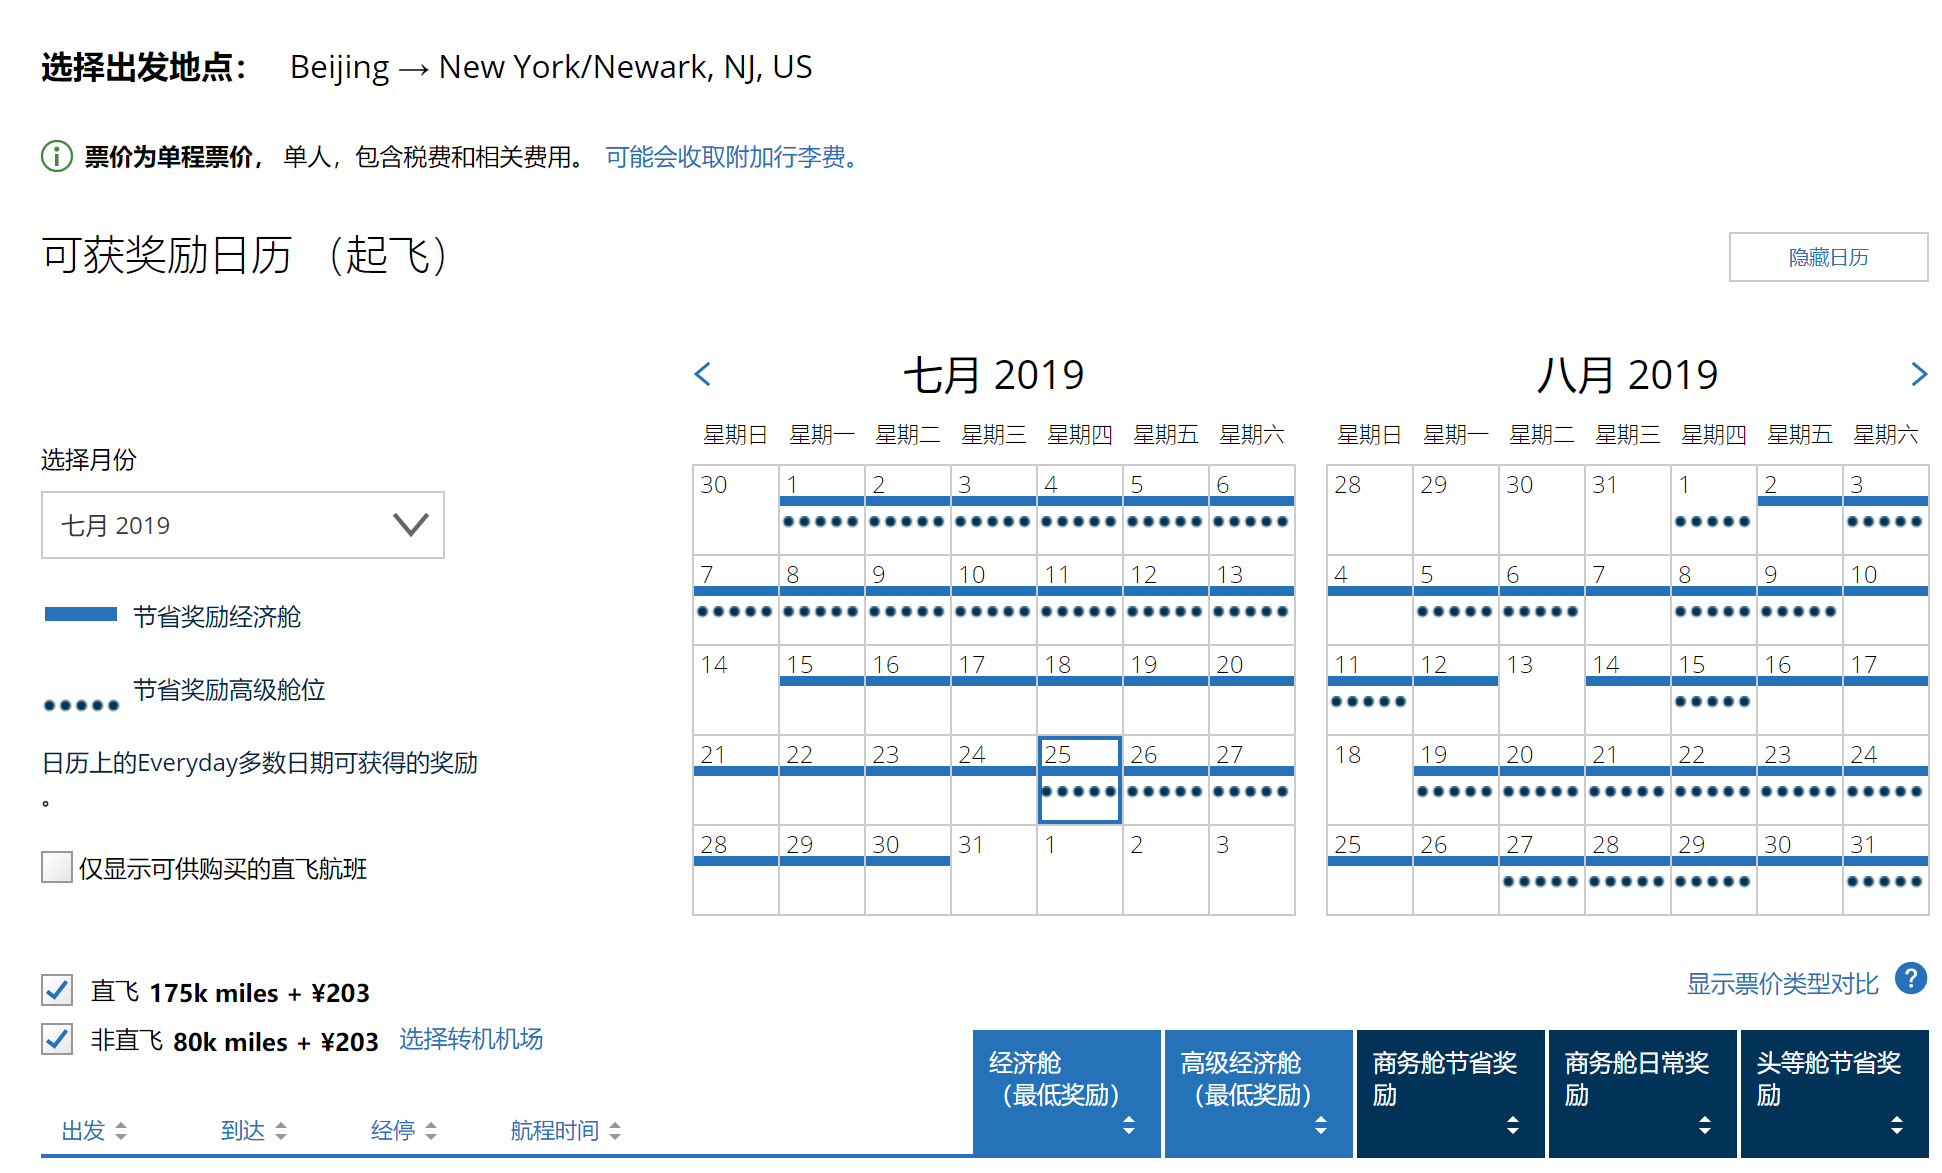1942x1173 pixels.
Task: Click the blue question mark help icon
Action: pos(1910,979)
